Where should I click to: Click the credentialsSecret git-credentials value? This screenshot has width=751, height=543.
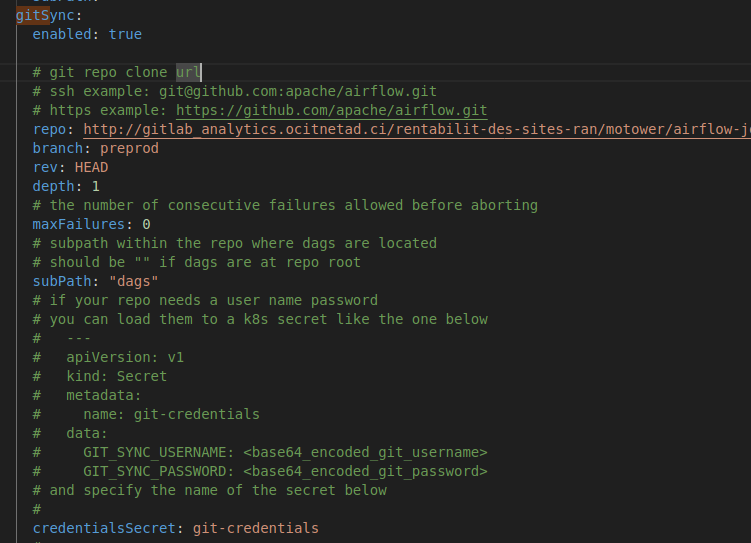[256, 528]
